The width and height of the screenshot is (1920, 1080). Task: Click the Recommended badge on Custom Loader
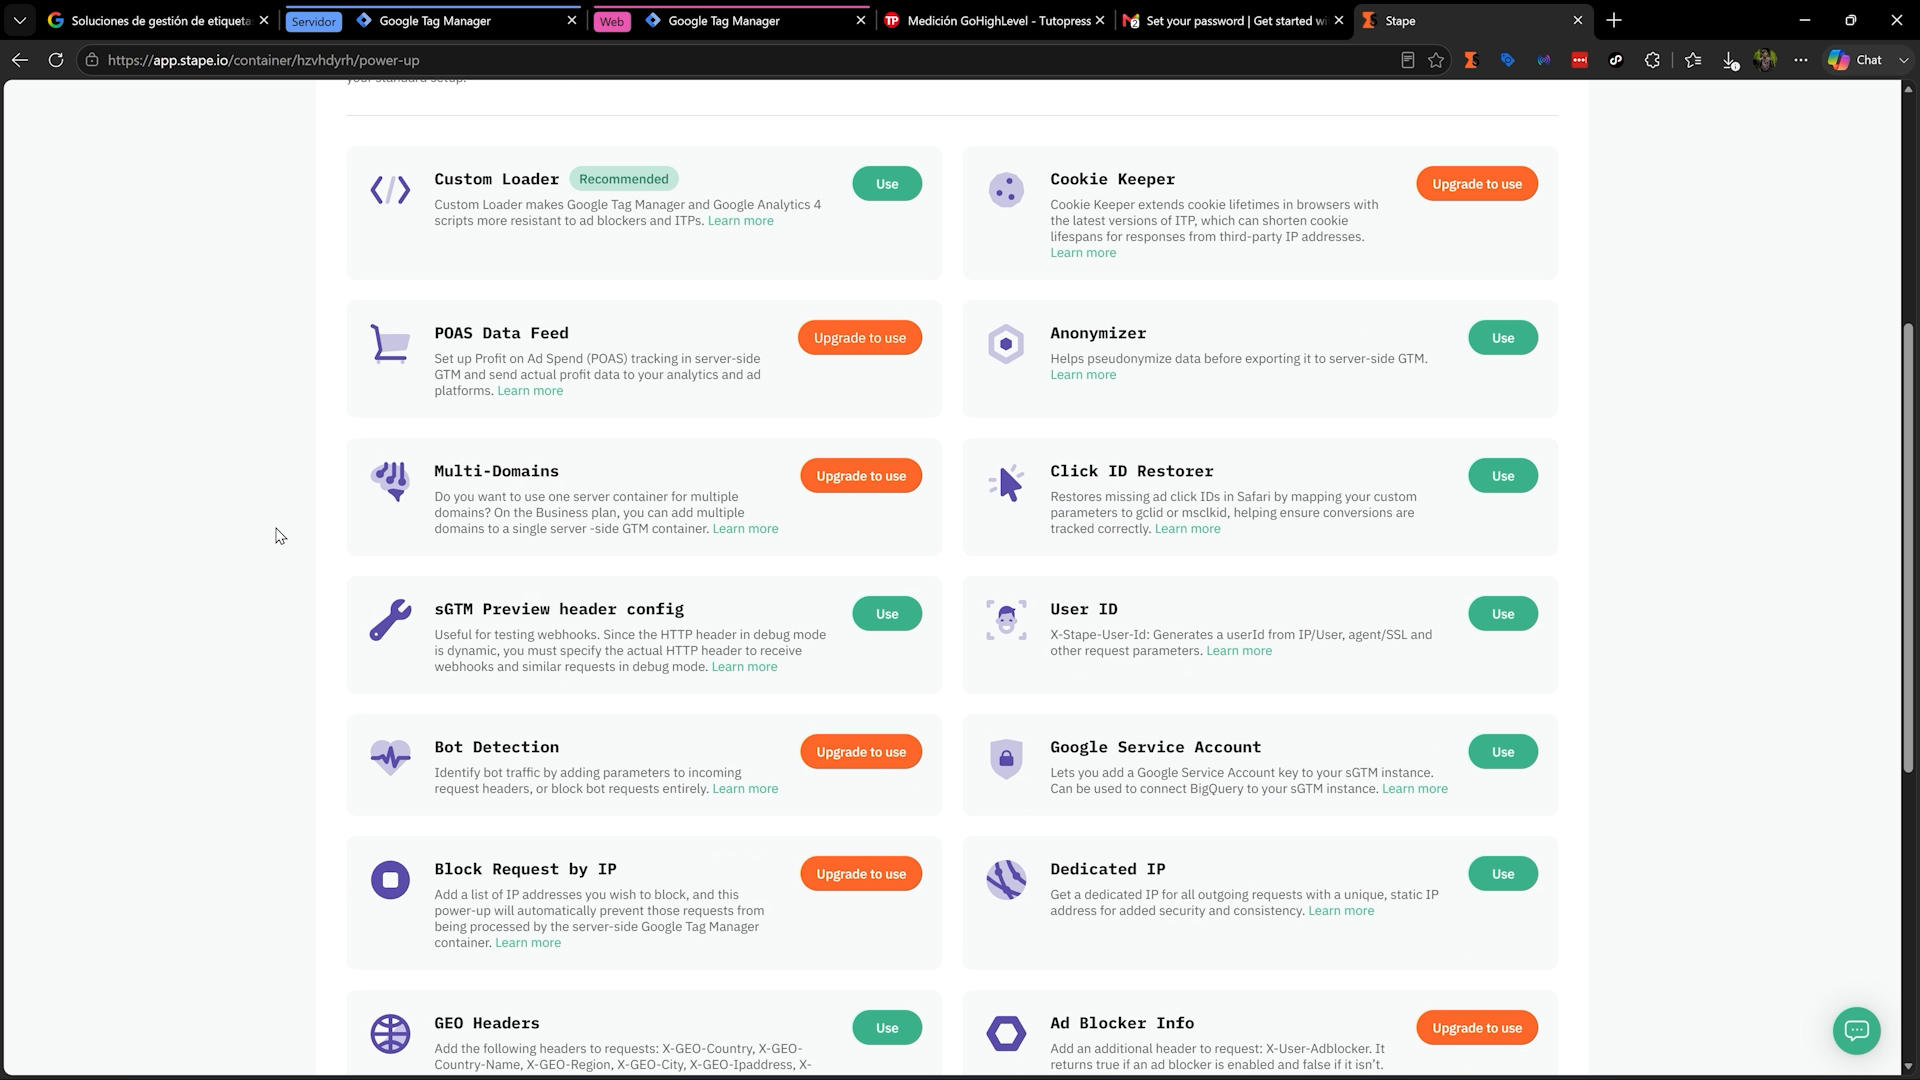pos(624,179)
